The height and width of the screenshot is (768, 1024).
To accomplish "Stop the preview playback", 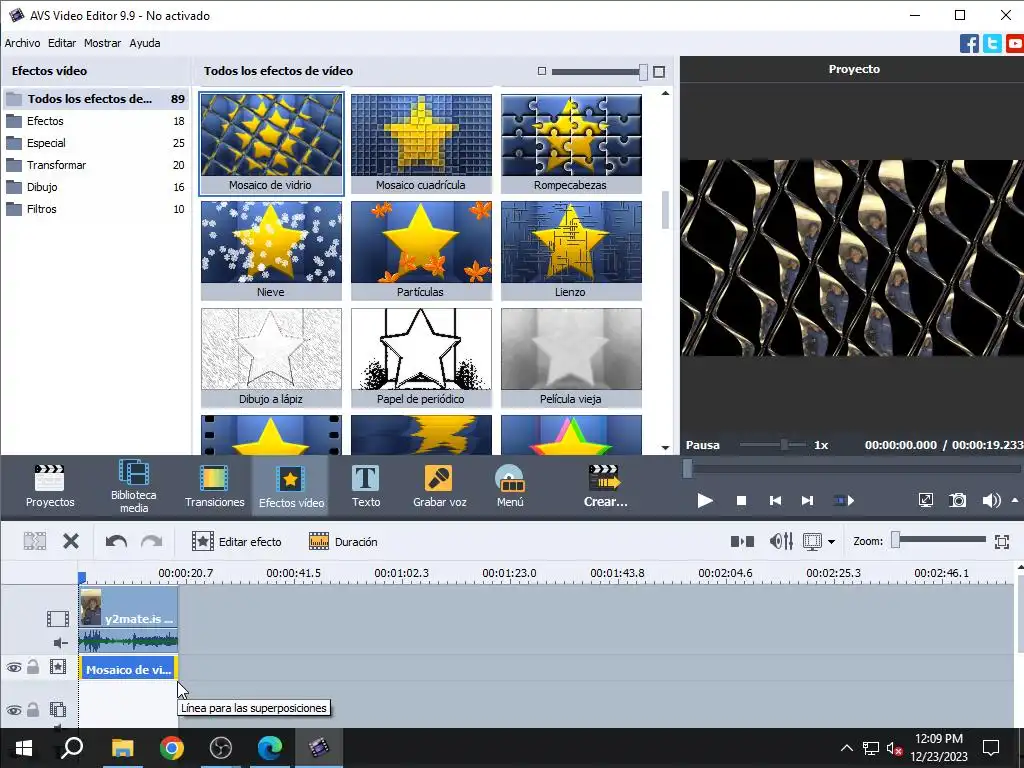I will click(x=741, y=500).
